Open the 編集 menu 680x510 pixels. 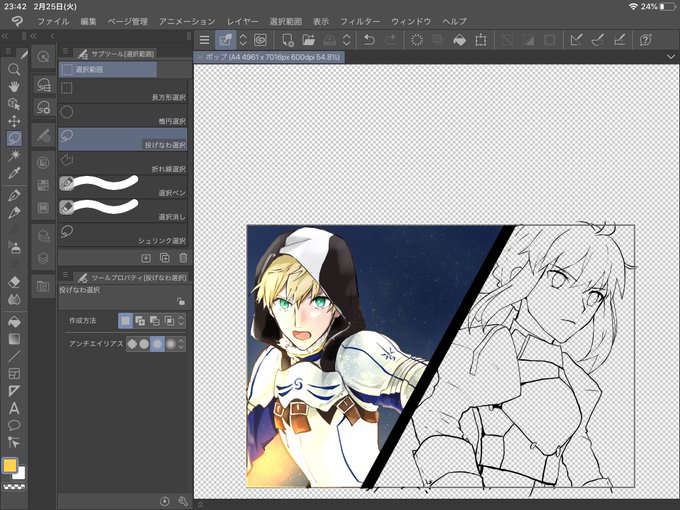[x=88, y=21]
